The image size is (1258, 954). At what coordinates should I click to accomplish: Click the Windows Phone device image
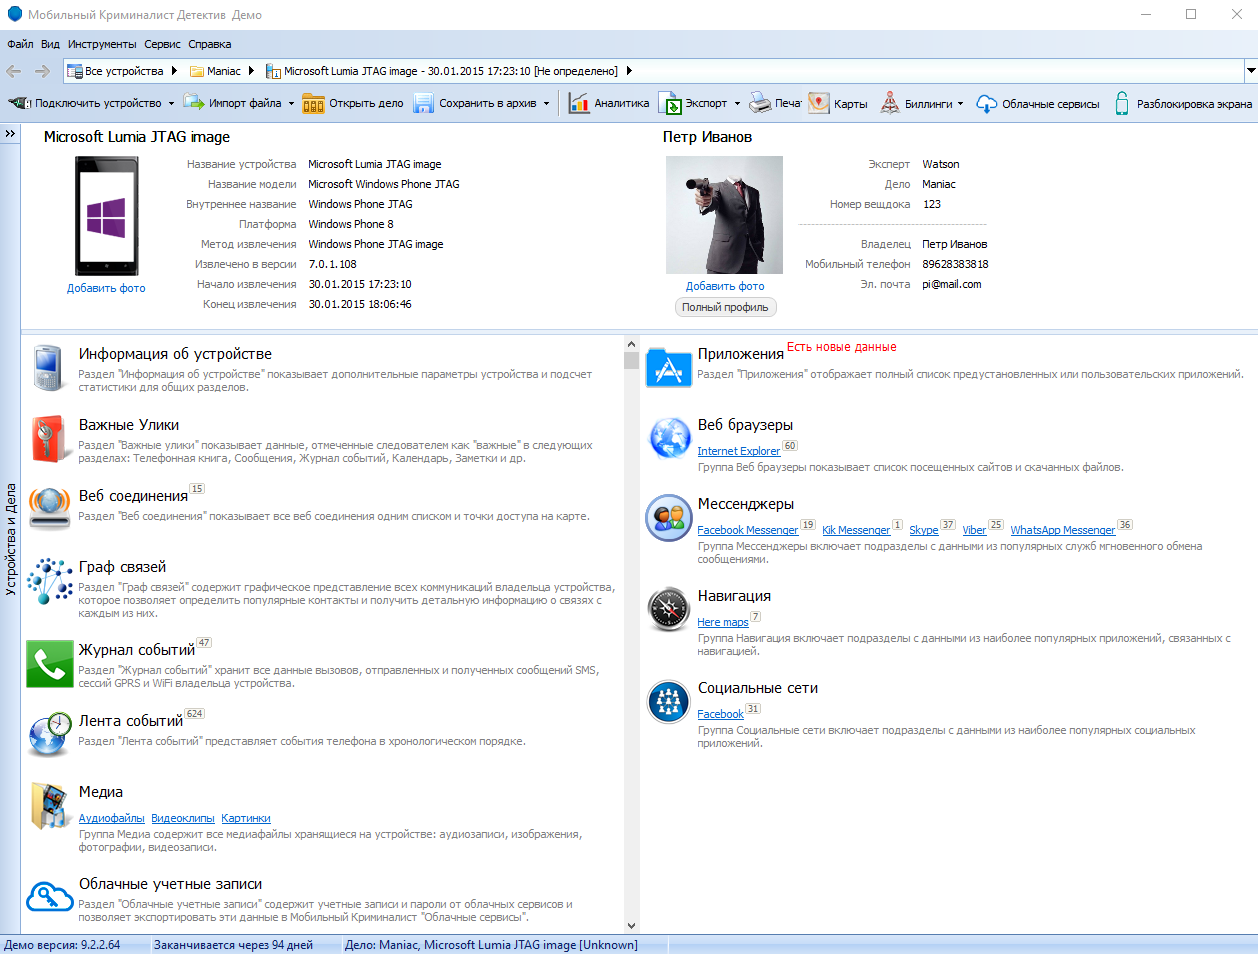click(x=107, y=216)
